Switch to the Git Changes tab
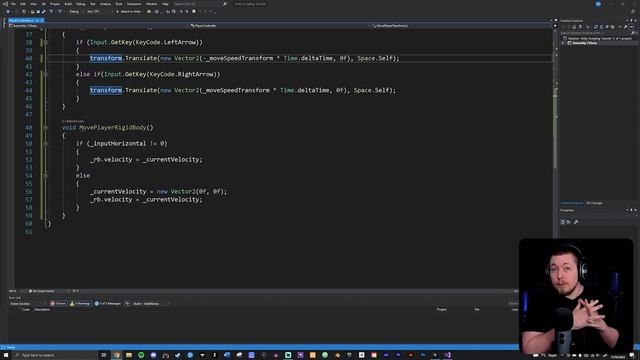640x360 pixels. 594,203
